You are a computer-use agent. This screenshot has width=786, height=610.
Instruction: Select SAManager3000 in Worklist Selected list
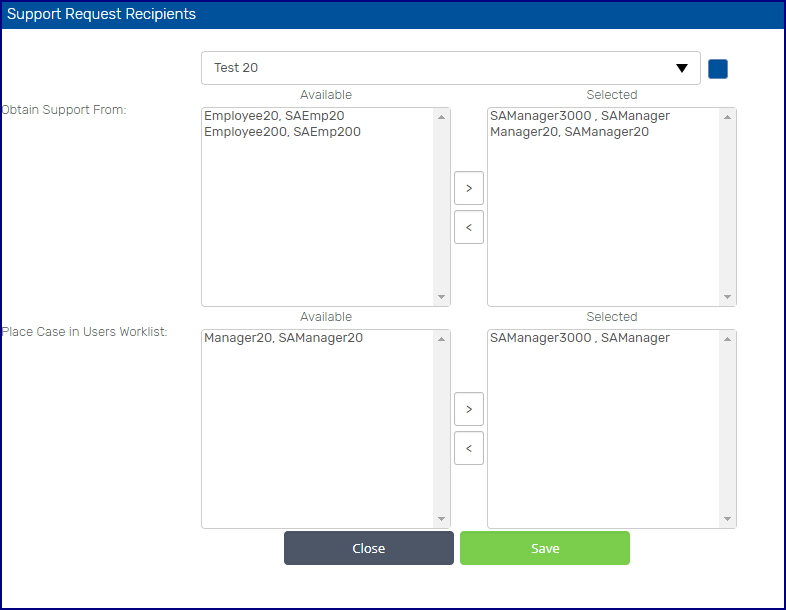point(579,338)
